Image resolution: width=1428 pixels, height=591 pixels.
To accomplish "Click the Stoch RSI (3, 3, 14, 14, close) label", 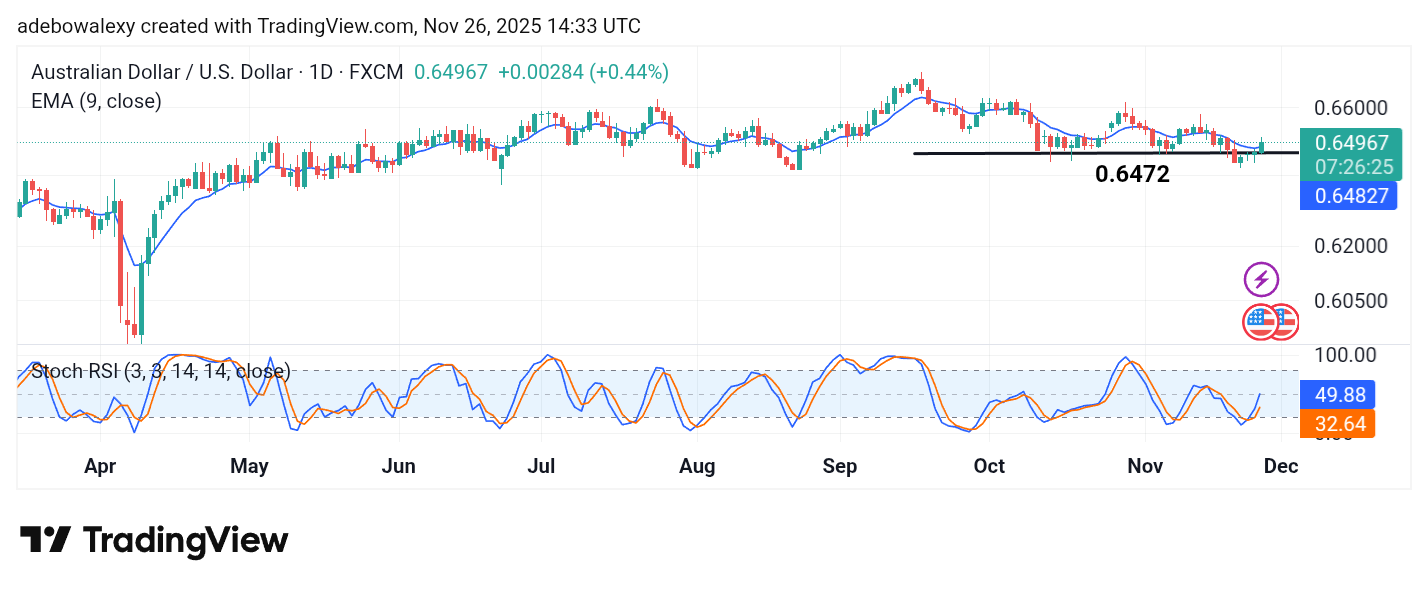I will (161, 372).
